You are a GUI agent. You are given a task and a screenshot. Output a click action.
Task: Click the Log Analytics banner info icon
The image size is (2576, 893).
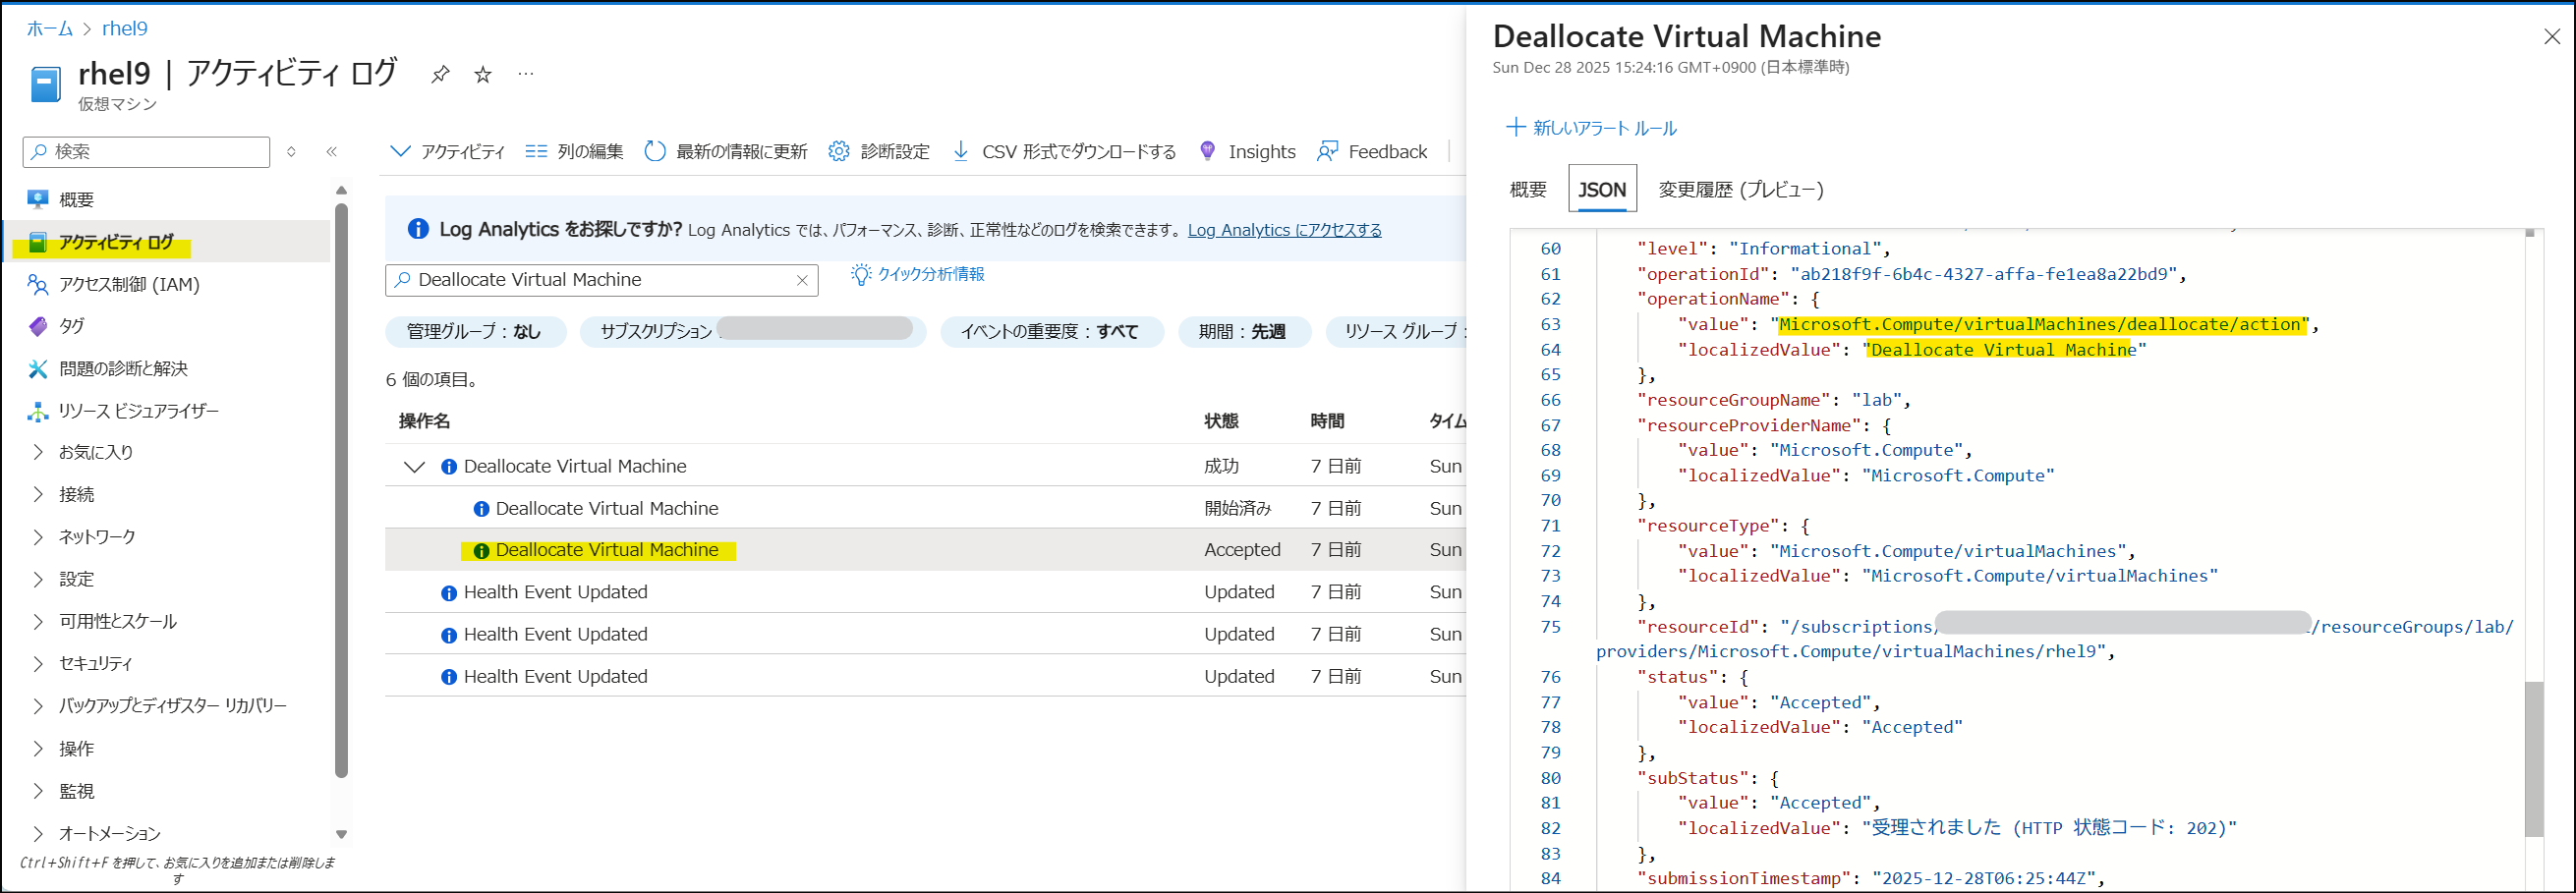tap(418, 229)
